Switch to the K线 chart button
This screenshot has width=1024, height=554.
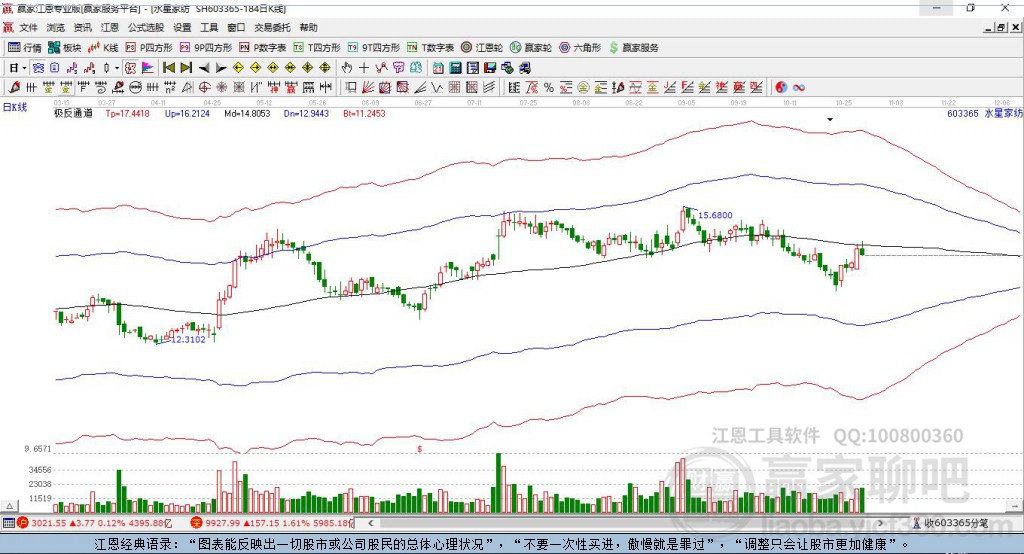(x=103, y=48)
